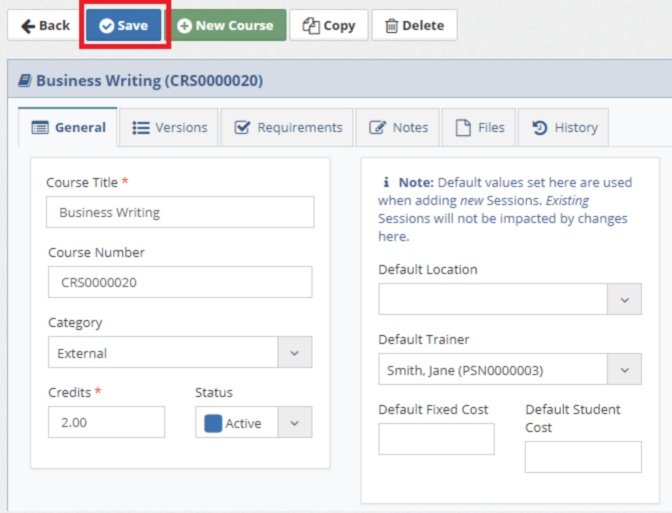Create a New Course
The image size is (672, 513).
pos(225,26)
